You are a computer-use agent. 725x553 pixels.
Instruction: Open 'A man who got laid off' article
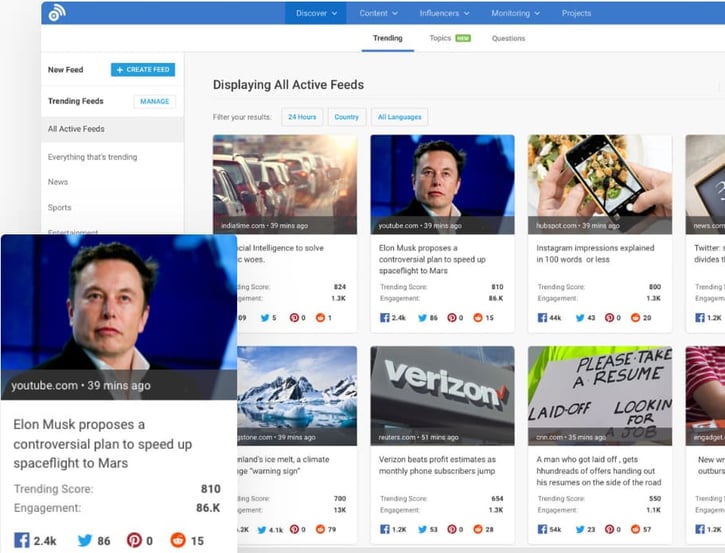pos(599,471)
